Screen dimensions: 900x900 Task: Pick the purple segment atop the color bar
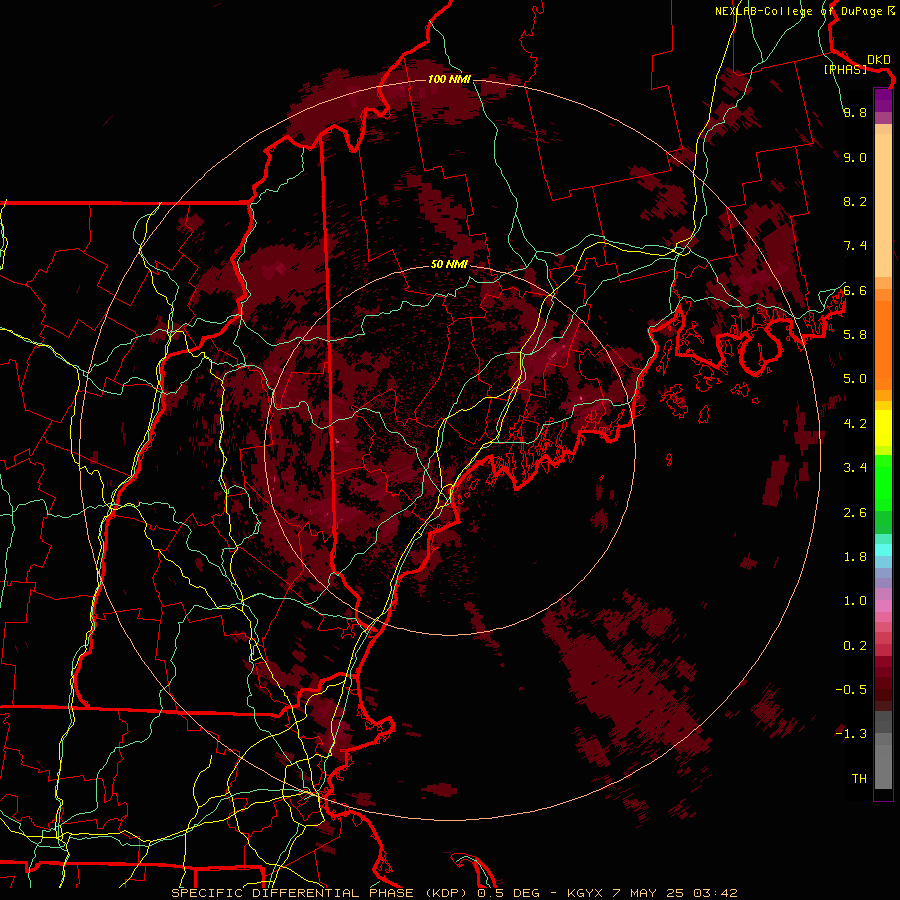(883, 100)
